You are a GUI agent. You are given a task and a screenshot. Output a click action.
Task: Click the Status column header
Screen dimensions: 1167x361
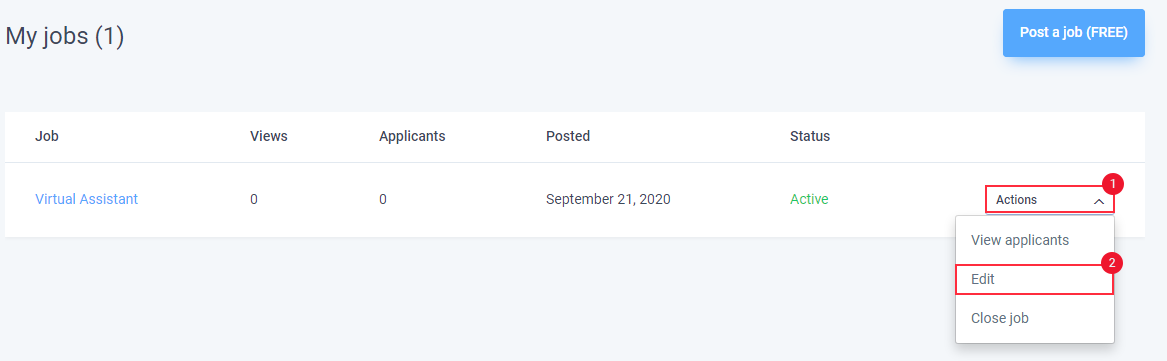coord(810,136)
